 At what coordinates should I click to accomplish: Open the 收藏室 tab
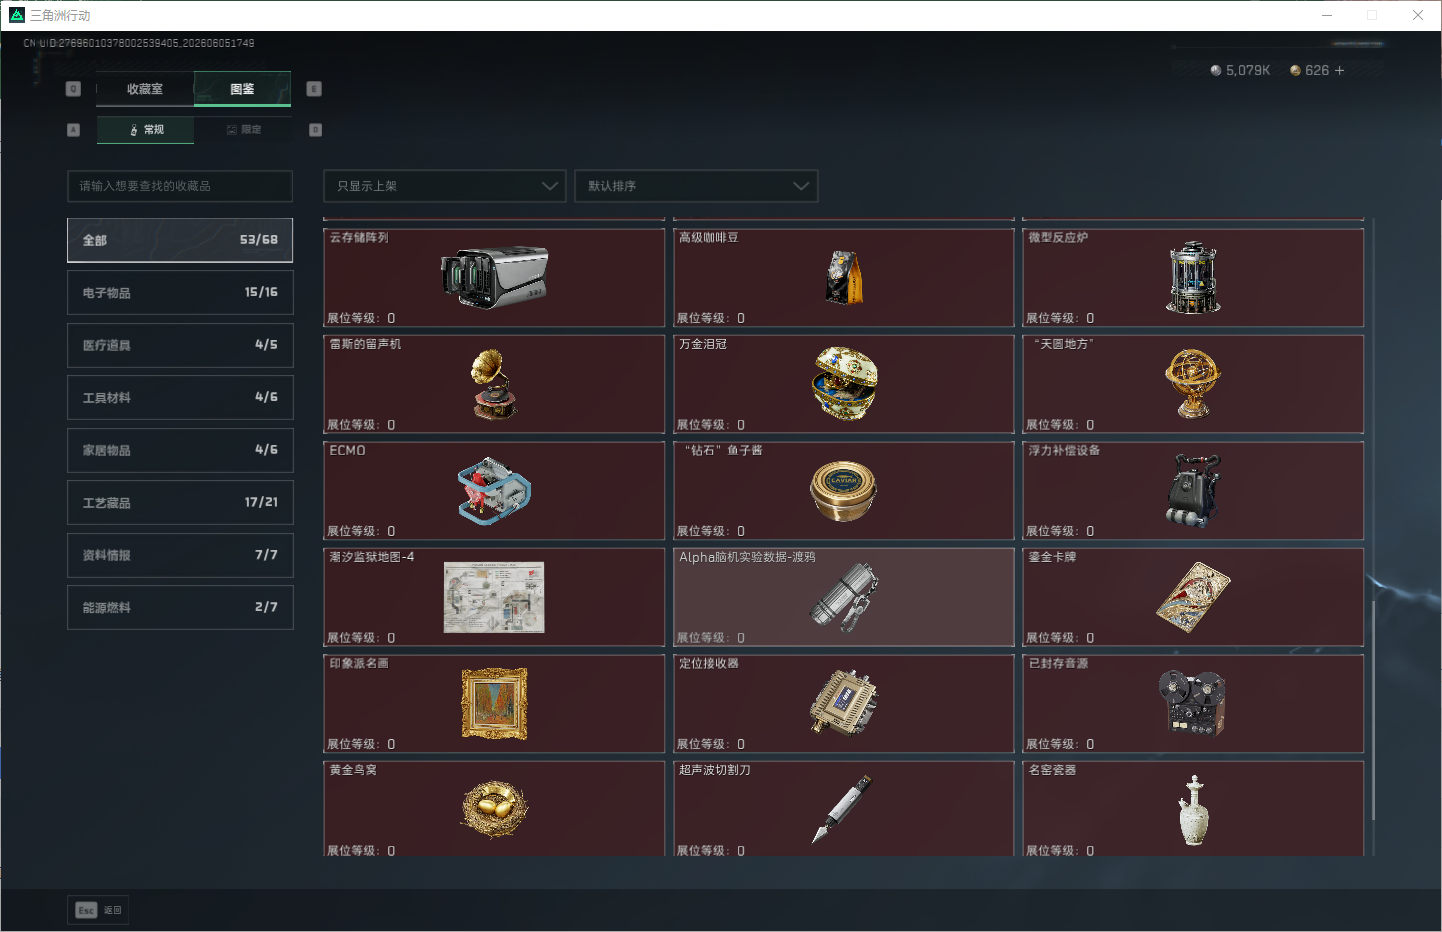145,89
